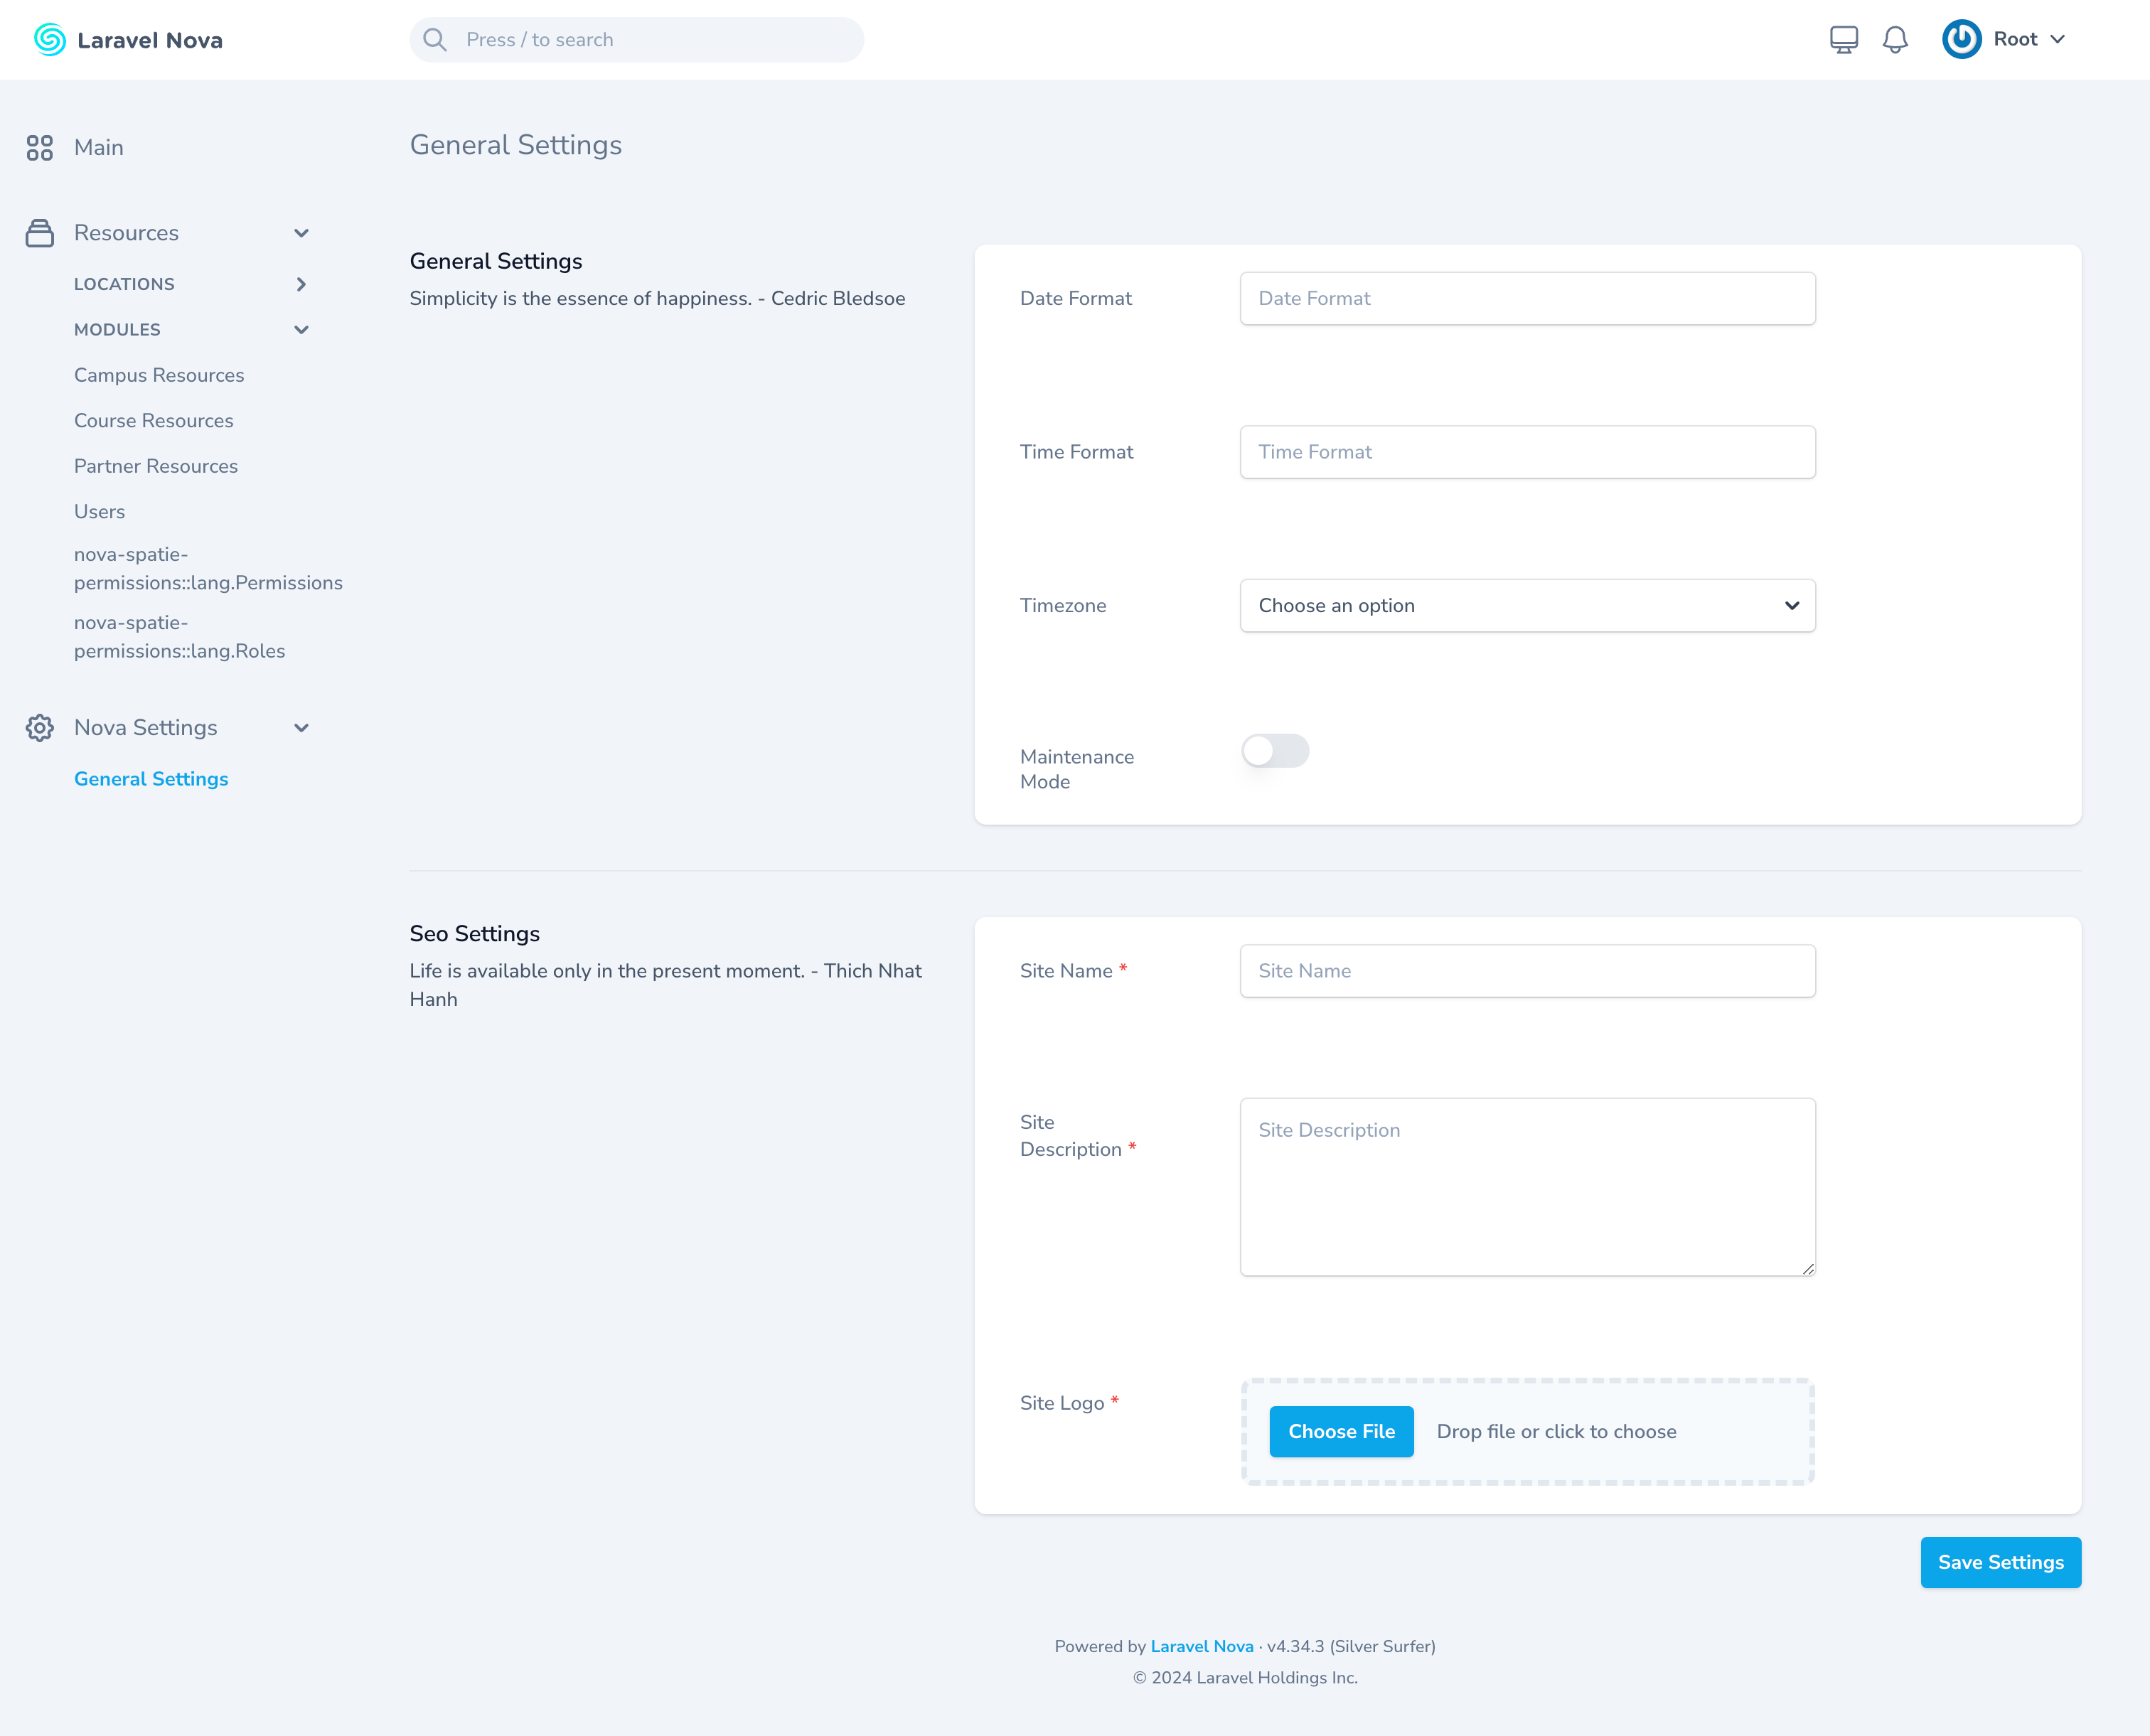The height and width of the screenshot is (1736, 2150).
Task: Click the Save Settings button
Action: 2000,1562
